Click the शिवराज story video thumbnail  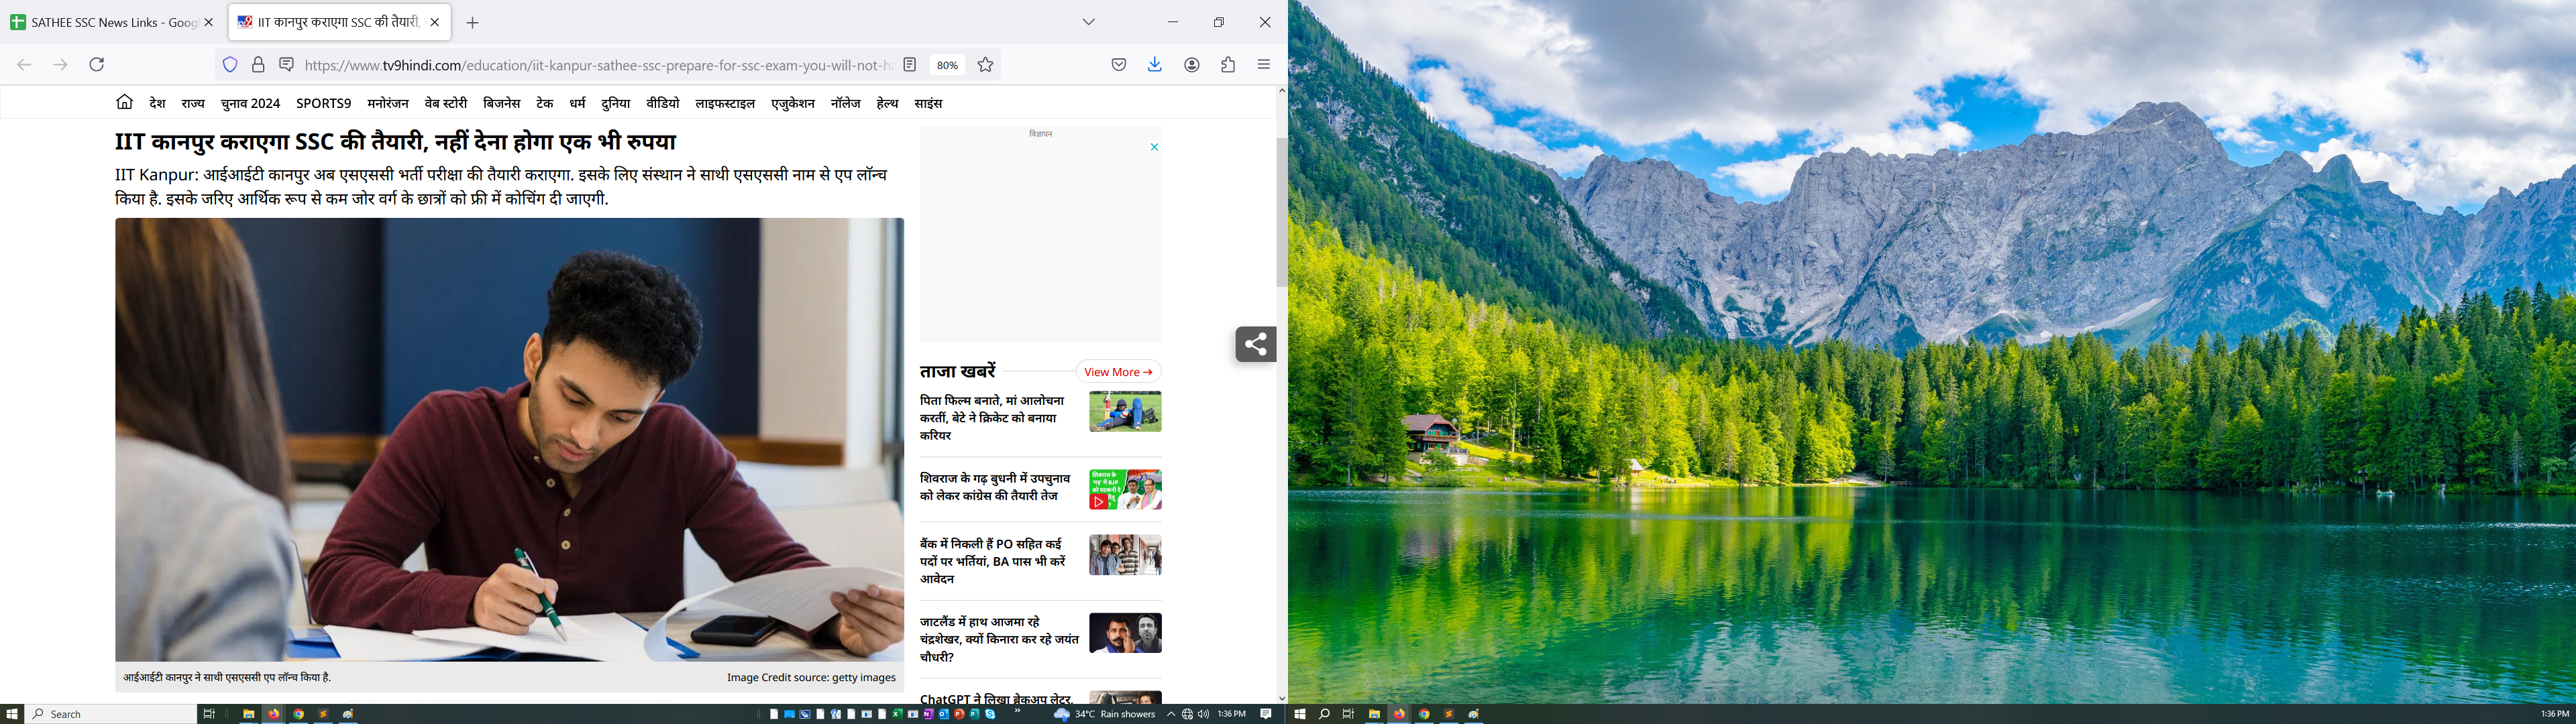(1125, 489)
